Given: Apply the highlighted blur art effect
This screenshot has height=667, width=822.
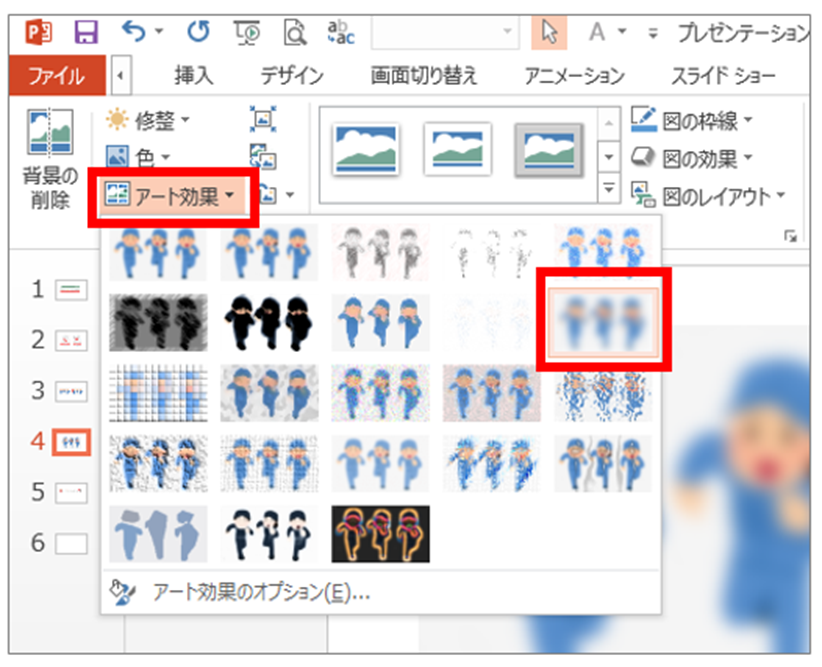Looking at the screenshot, I should coord(603,322).
